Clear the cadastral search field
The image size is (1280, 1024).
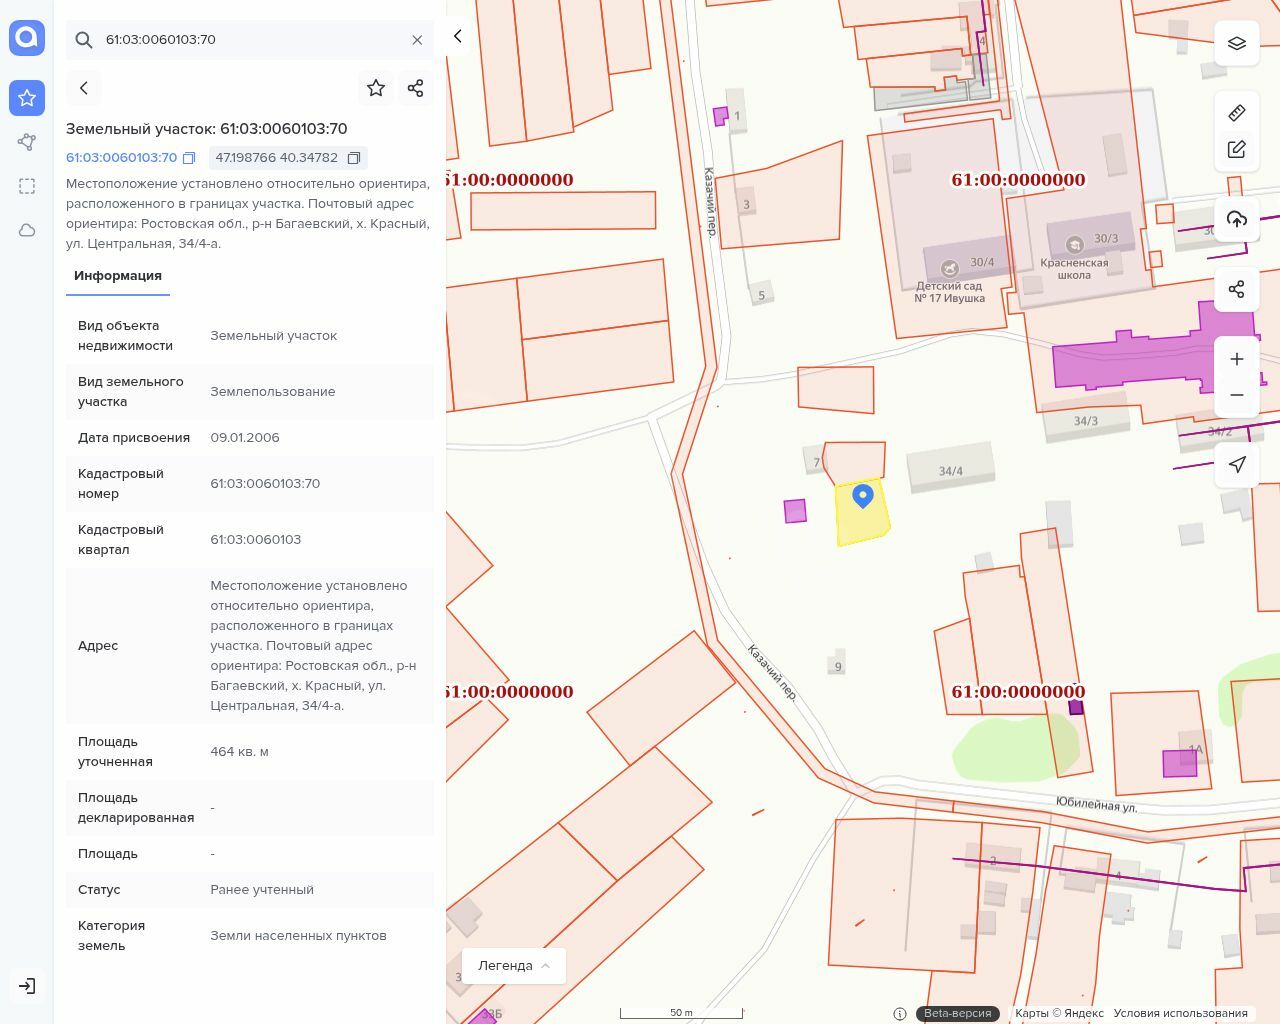[x=417, y=40]
